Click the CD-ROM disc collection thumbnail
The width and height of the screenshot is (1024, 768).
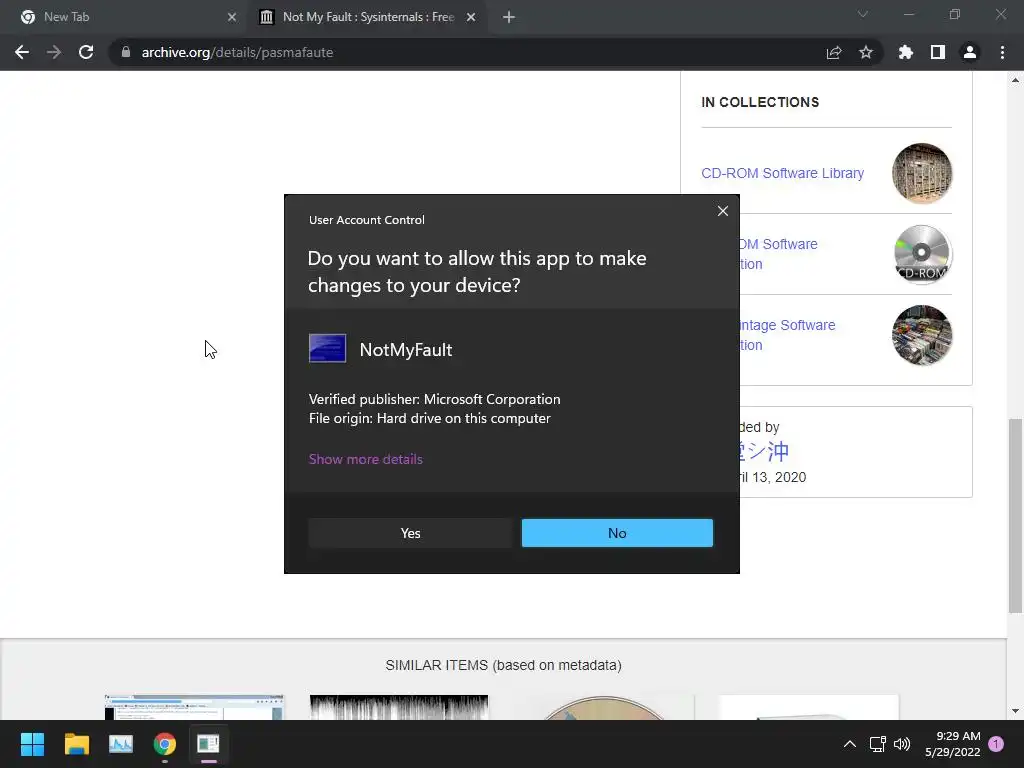point(922,254)
